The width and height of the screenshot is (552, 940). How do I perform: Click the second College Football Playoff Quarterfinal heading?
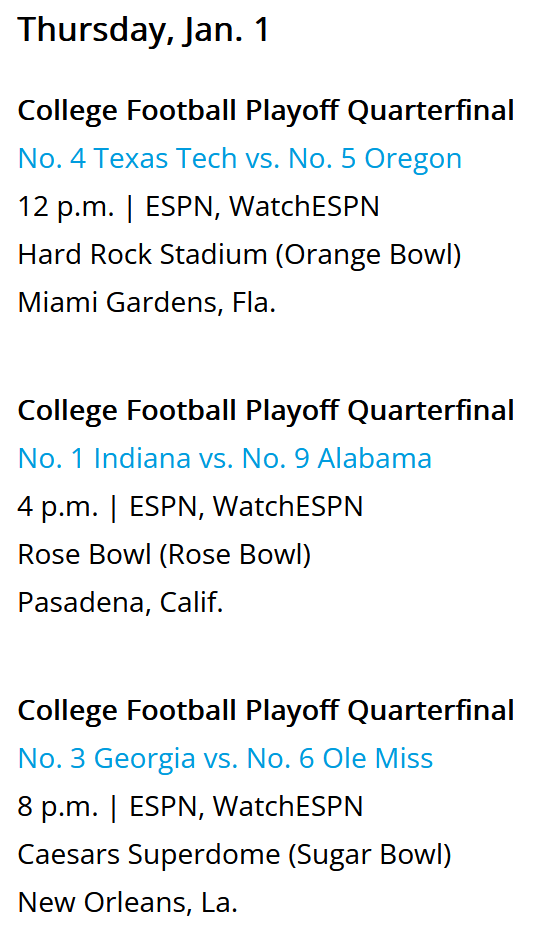click(x=266, y=411)
